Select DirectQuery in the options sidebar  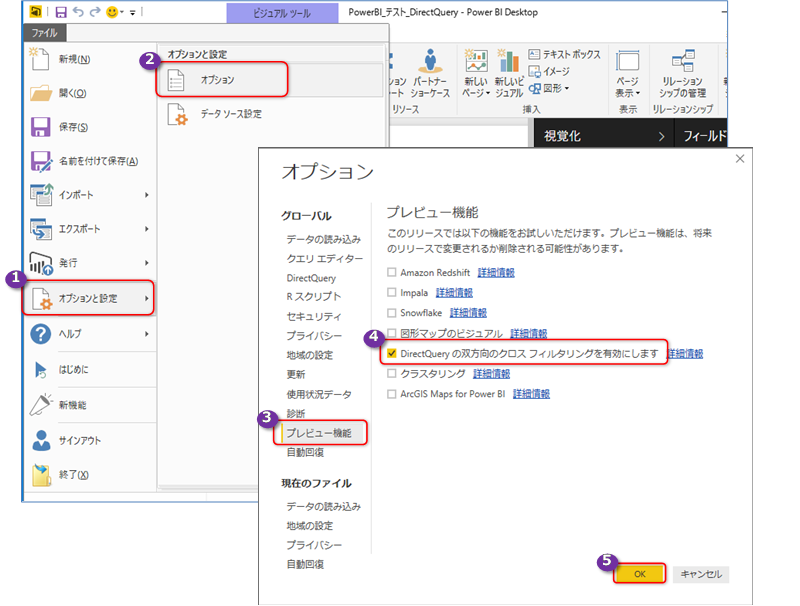[311, 279]
